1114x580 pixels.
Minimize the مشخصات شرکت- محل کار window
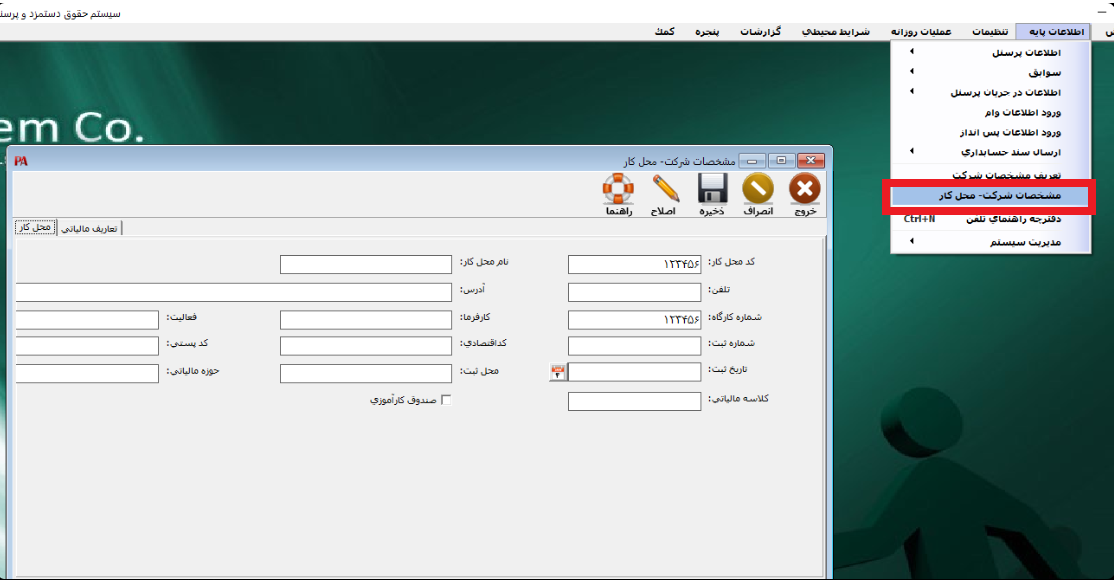753,161
